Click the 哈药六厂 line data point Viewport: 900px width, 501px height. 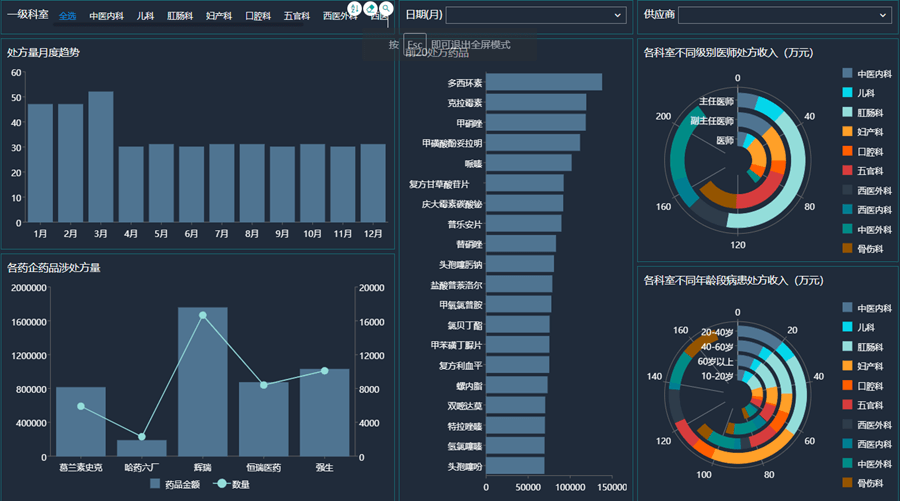tap(141, 437)
